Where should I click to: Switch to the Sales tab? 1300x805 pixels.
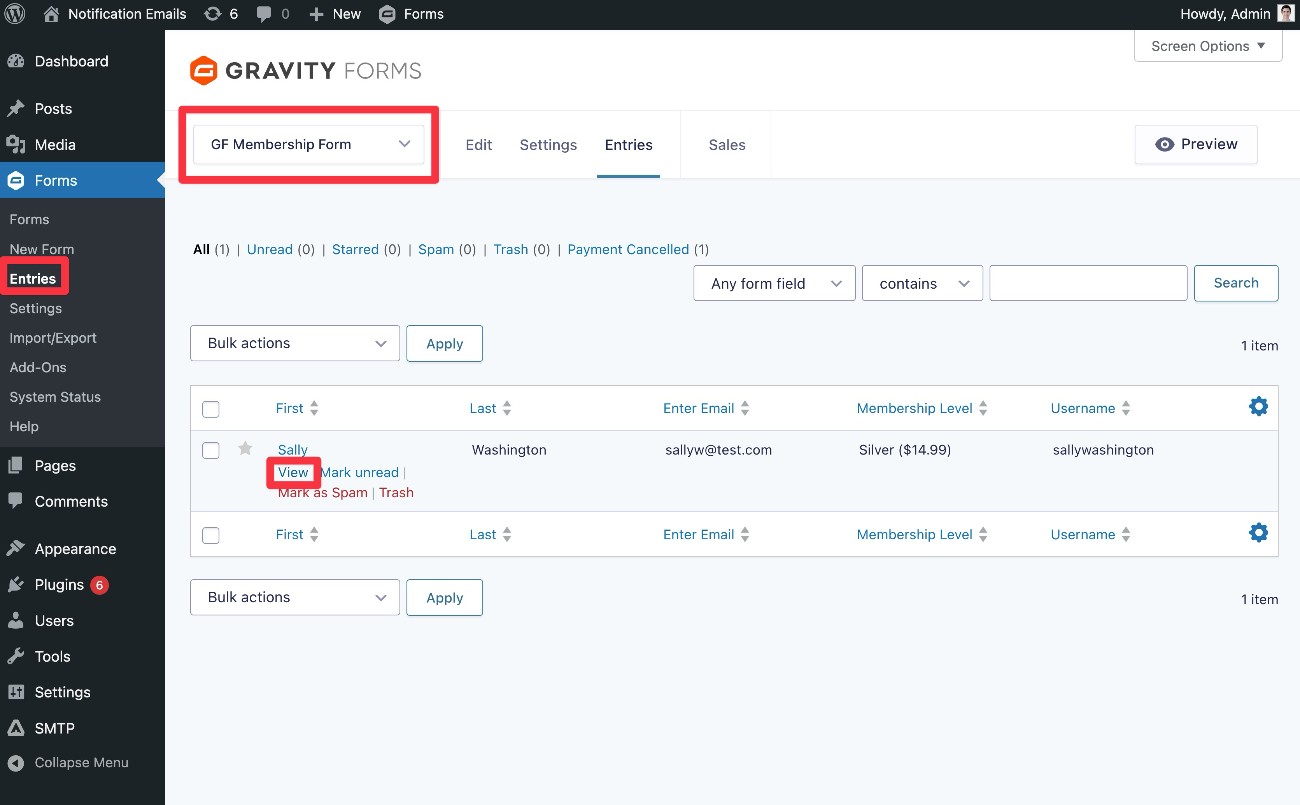click(x=727, y=145)
